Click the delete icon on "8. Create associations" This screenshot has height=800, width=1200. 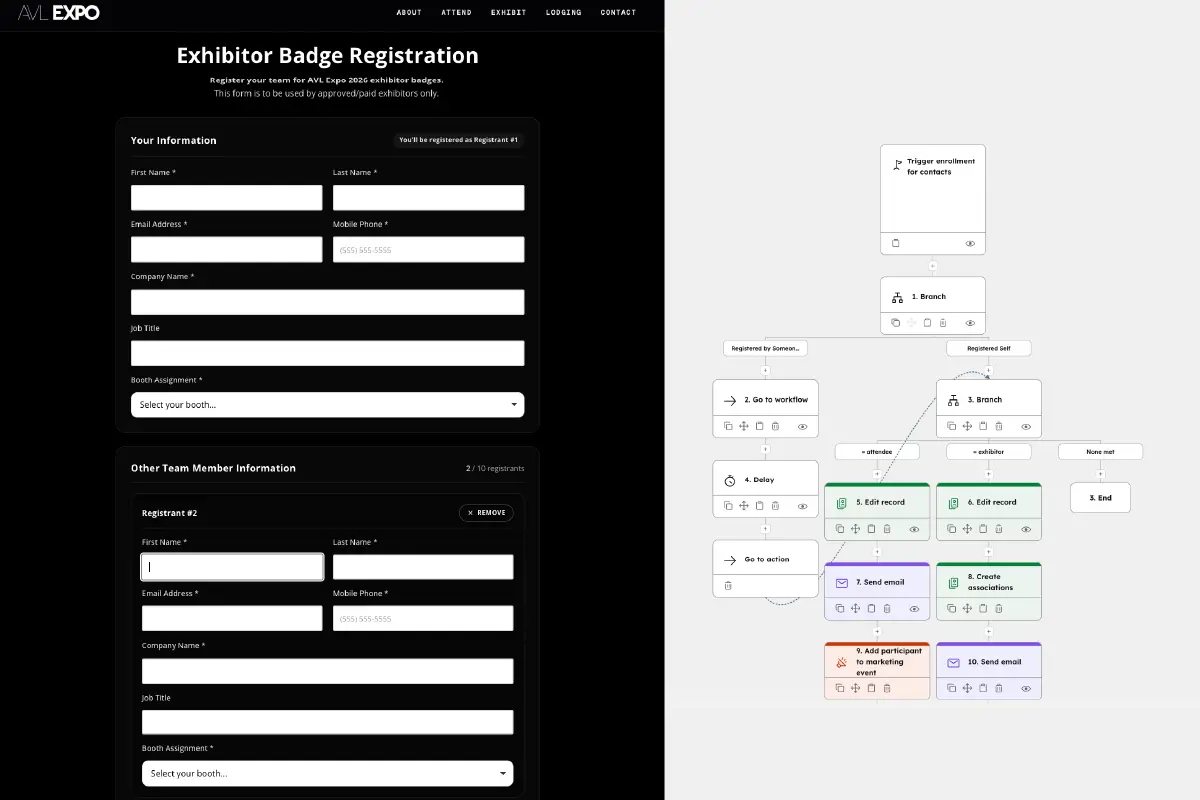coord(999,608)
